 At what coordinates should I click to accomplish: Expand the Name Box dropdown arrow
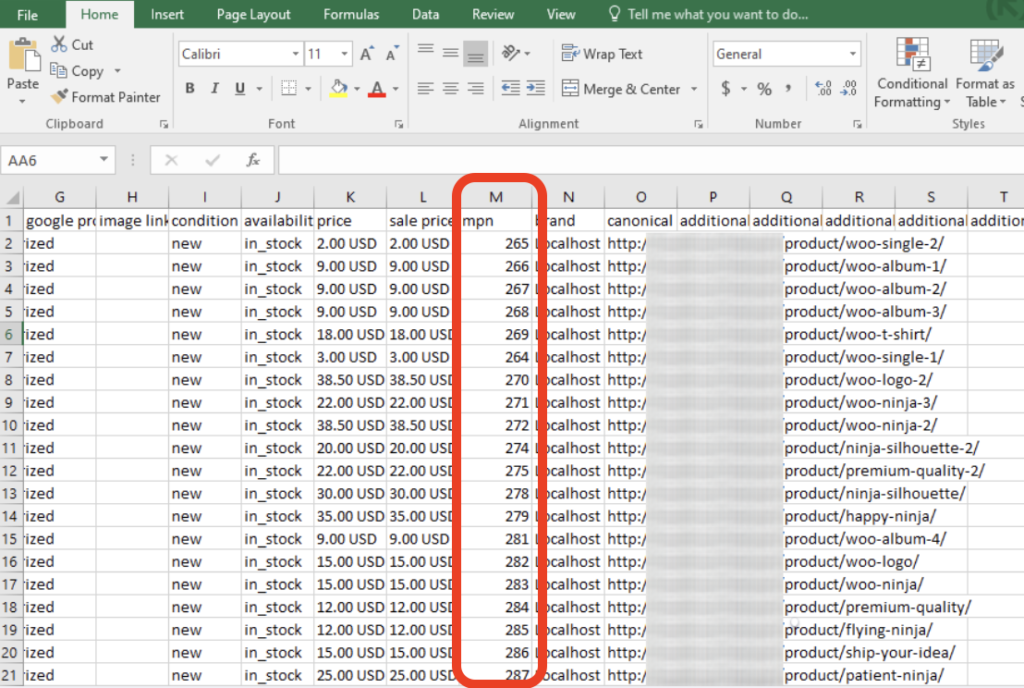tap(105, 160)
